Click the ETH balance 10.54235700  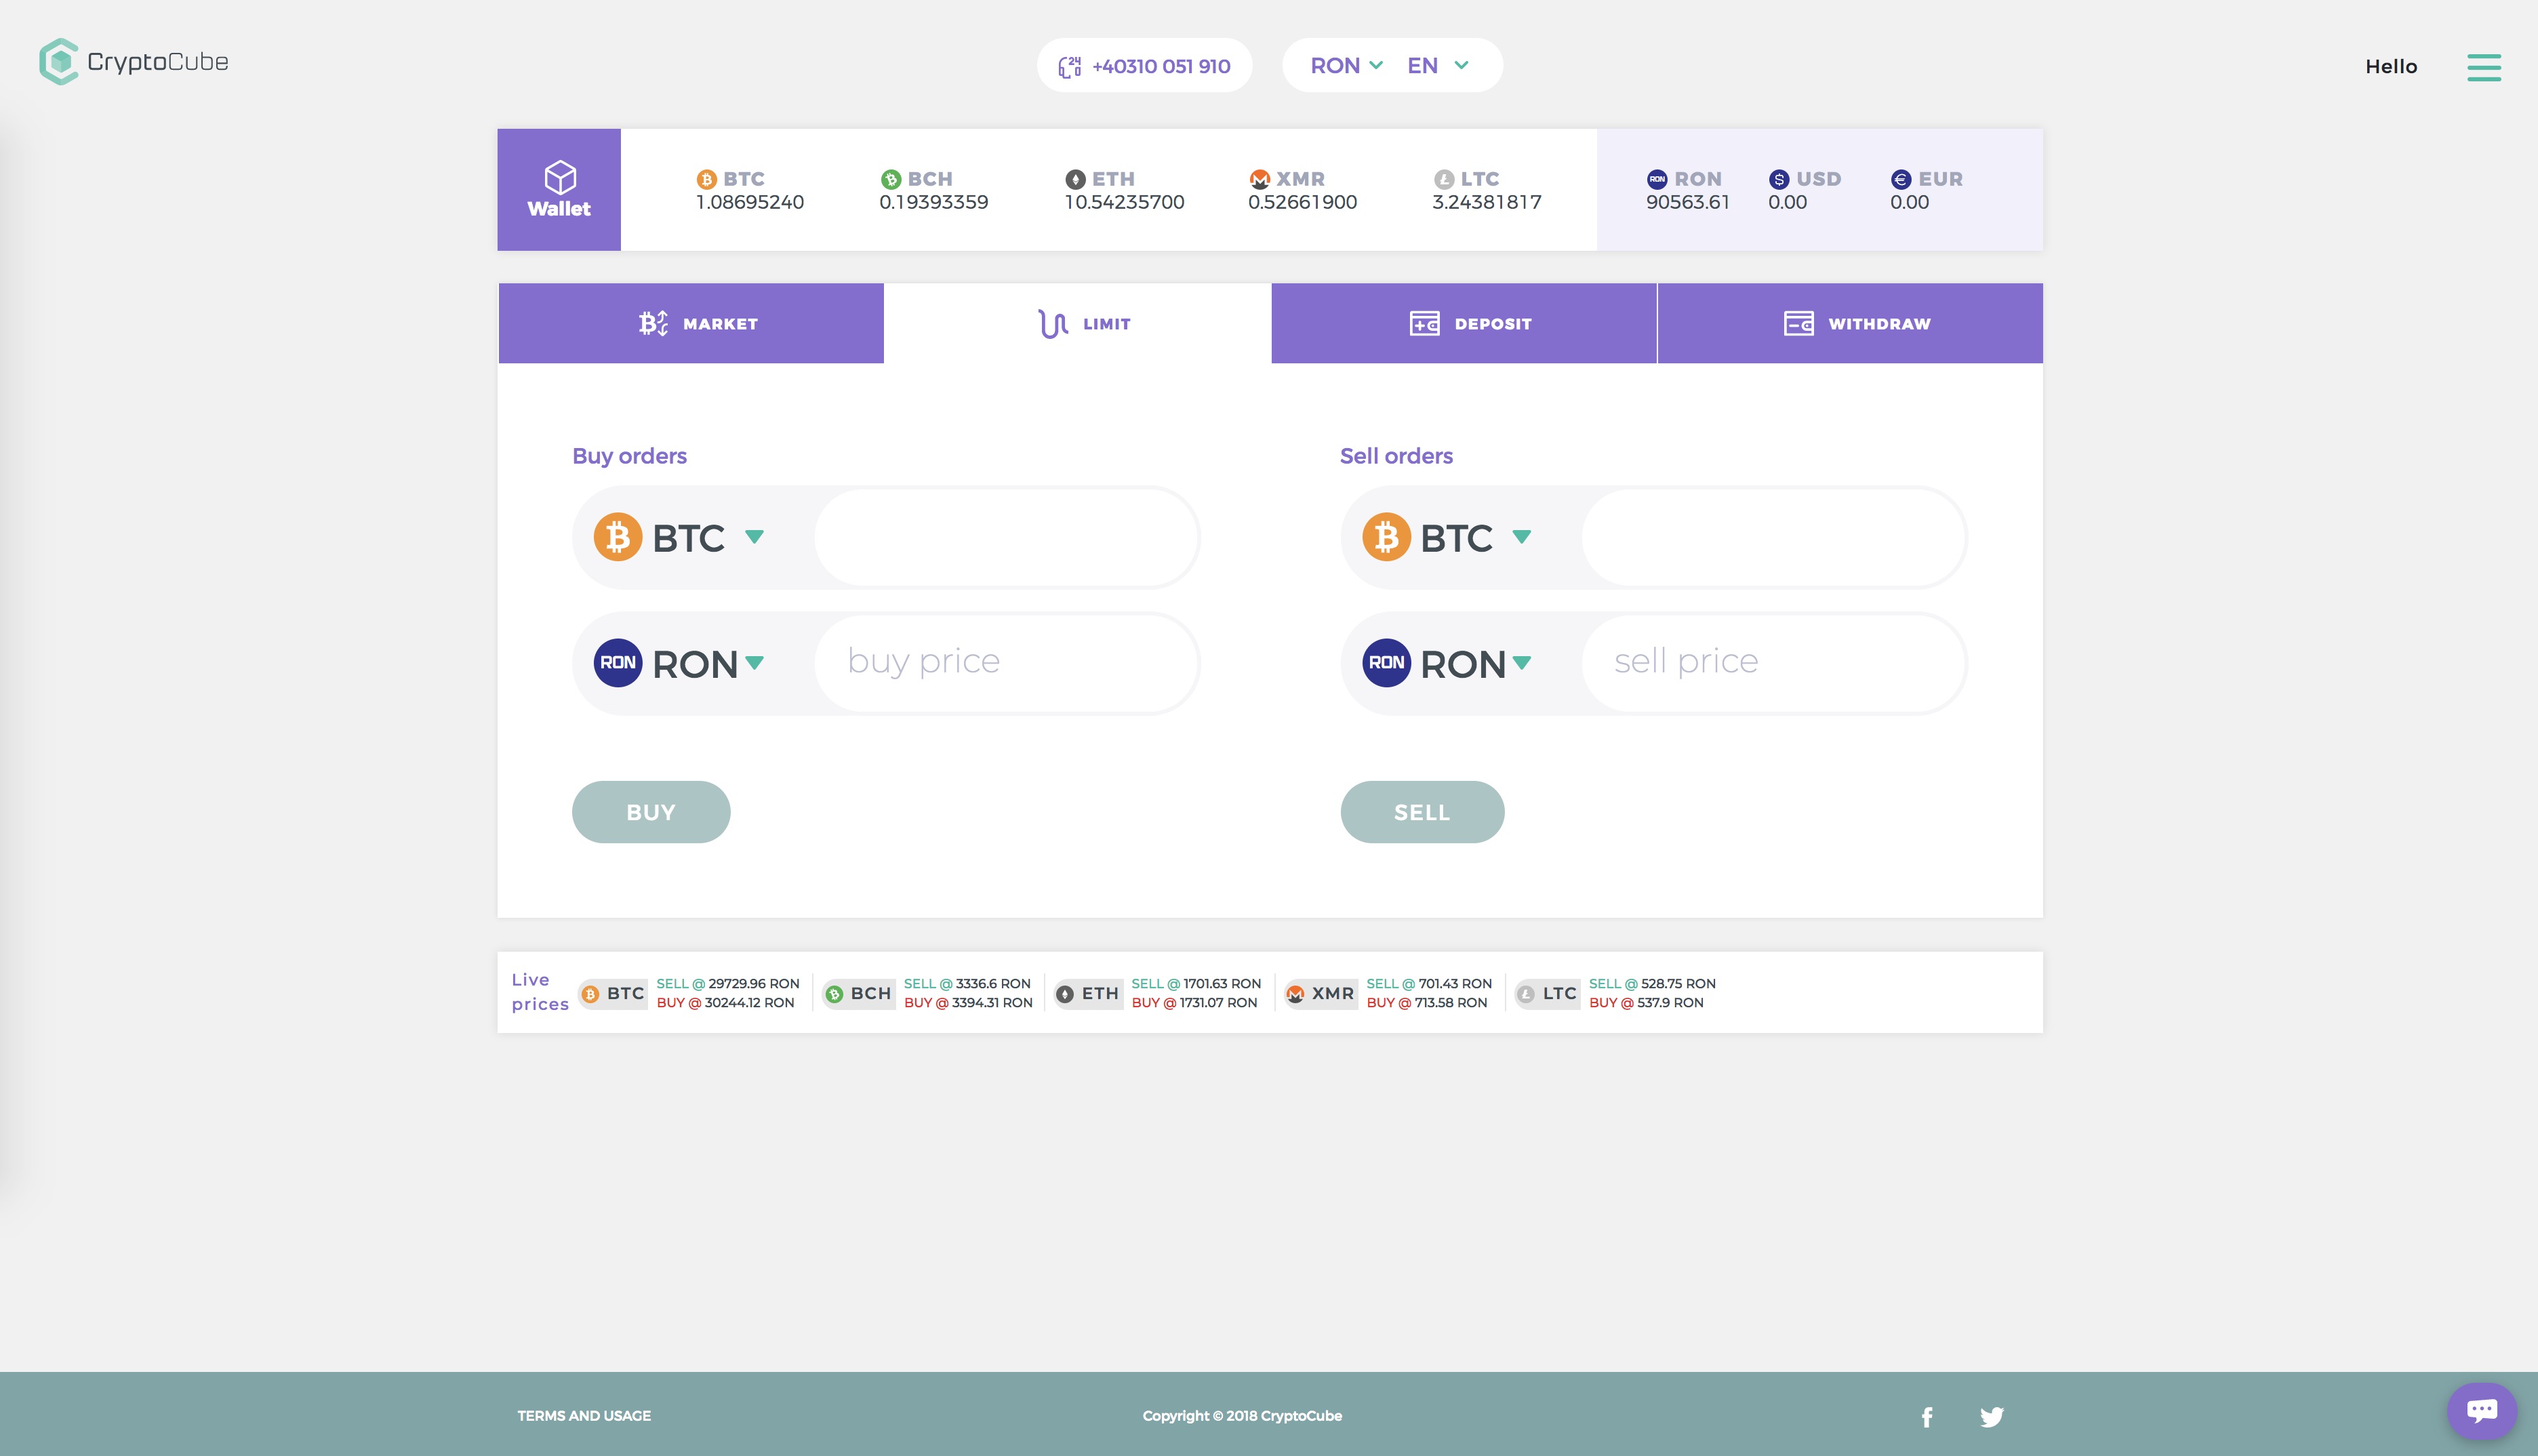[1124, 202]
